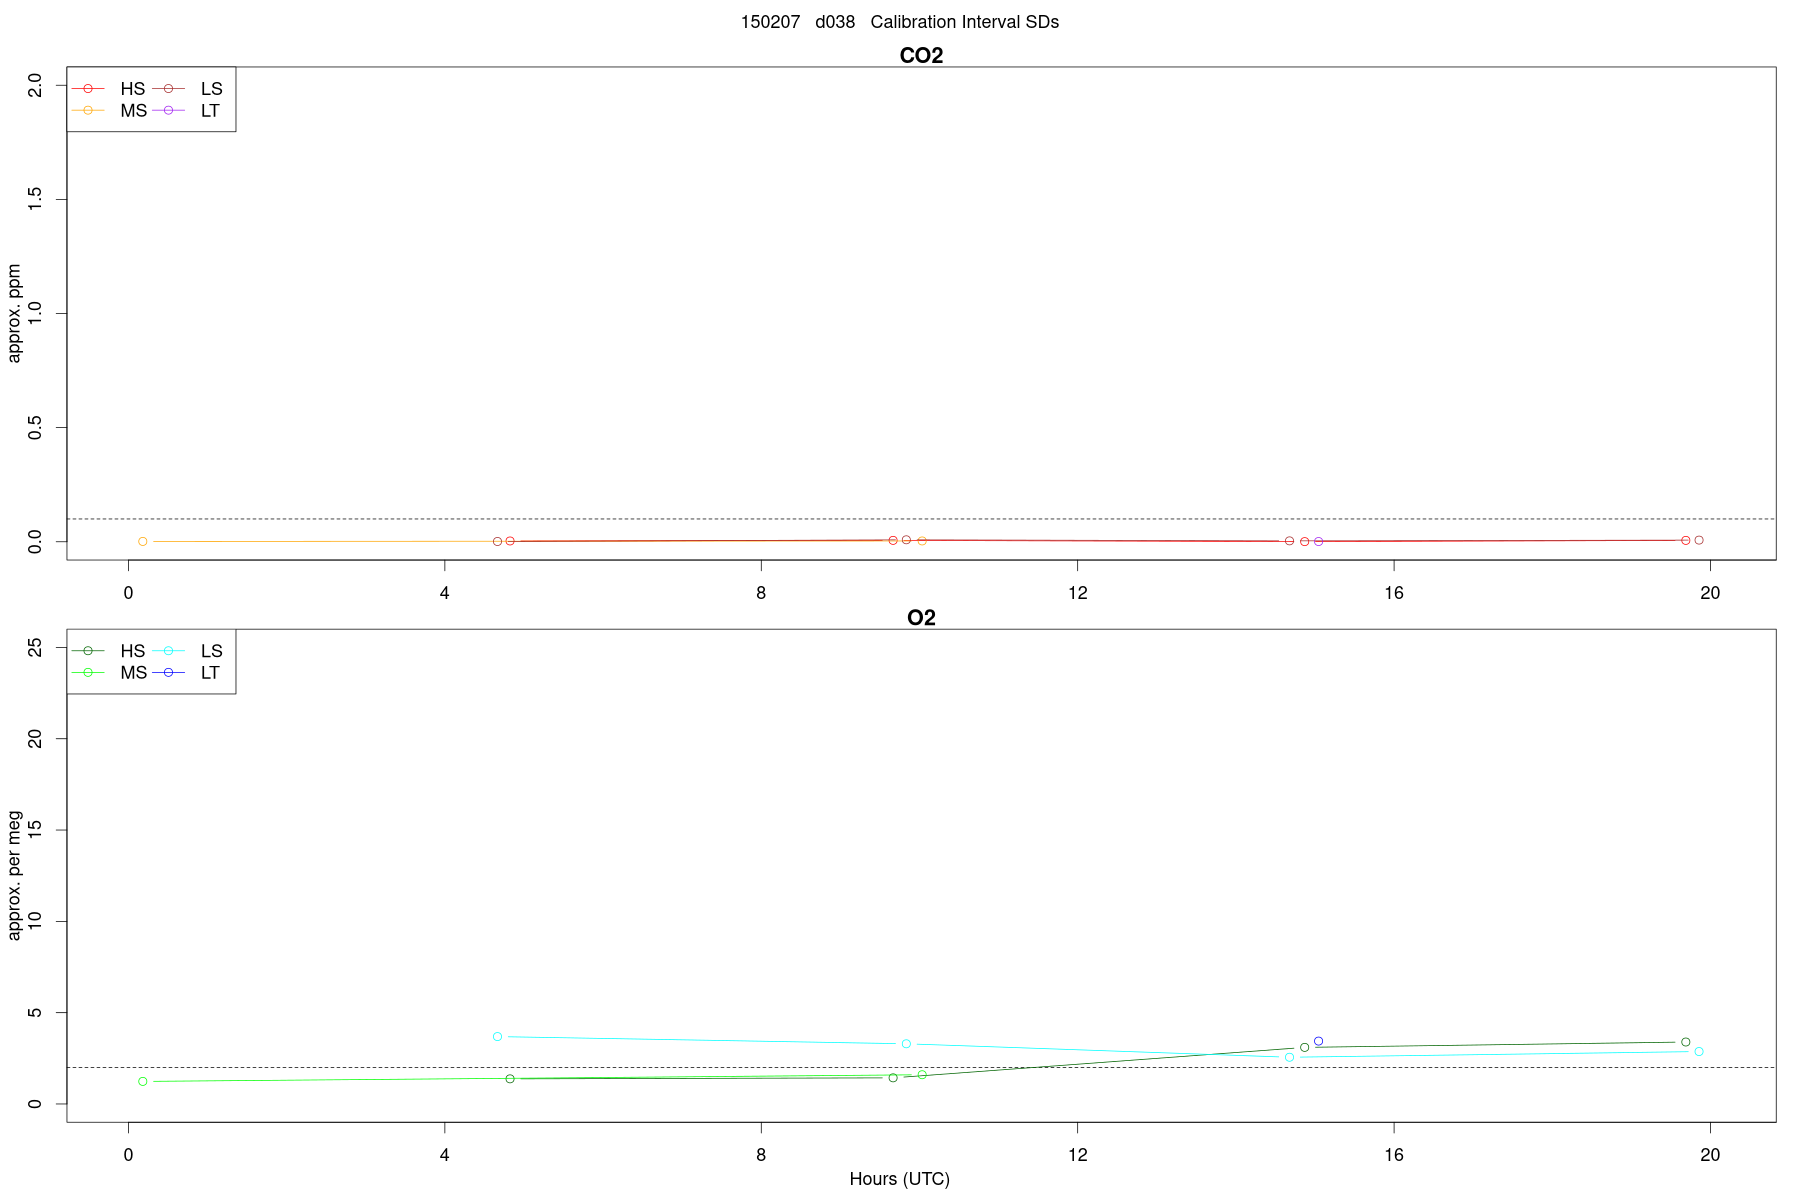Click leftmost cyan LS point in O2 plot
The image size is (1800, 1200).
point(498,1036)
